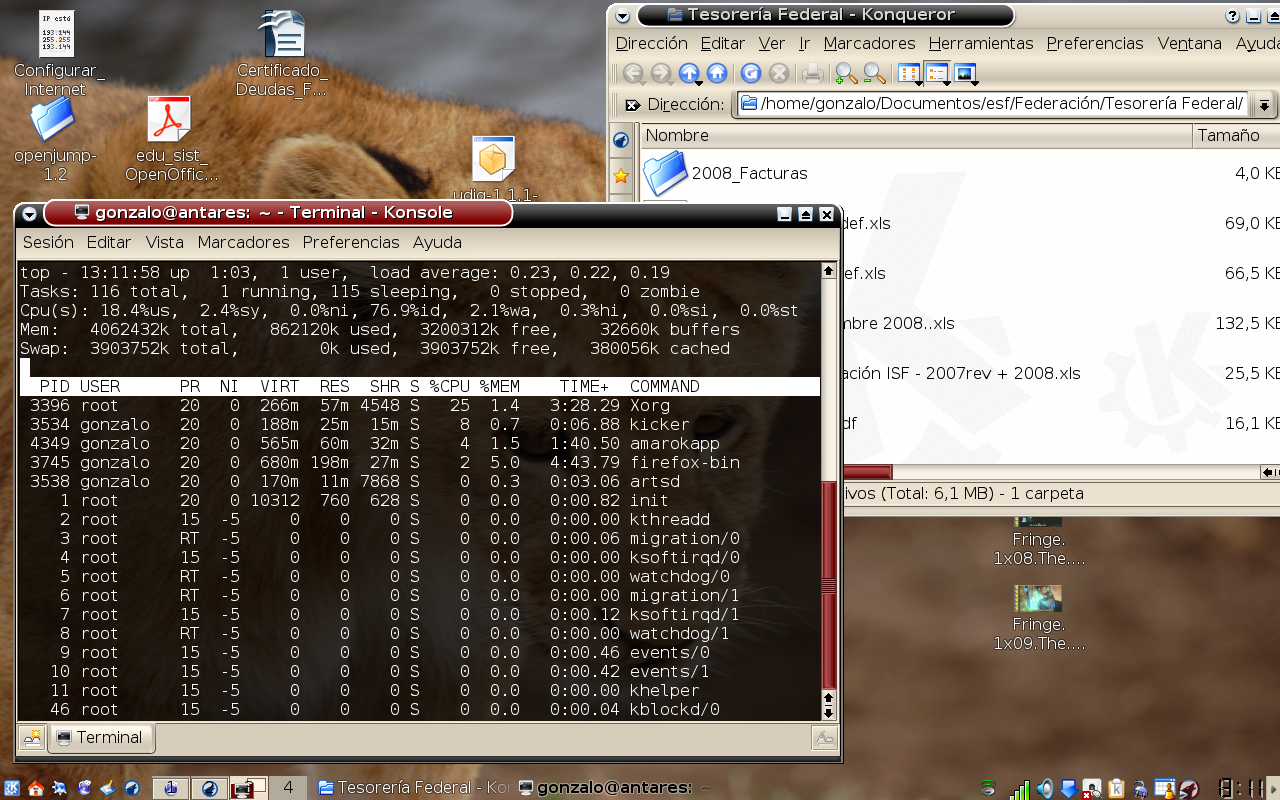Select Konqueror's icon view mode
Viewport: 1280px width, 800px height.
[907, 73]
